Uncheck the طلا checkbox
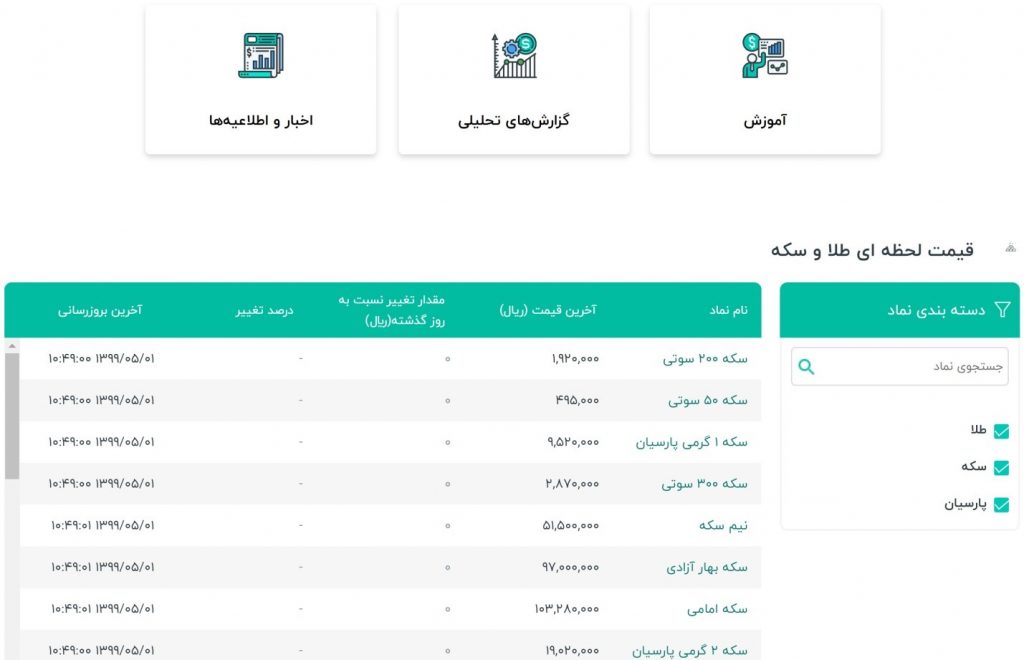Screen dimensions: 1024x660 point(1001,431)
